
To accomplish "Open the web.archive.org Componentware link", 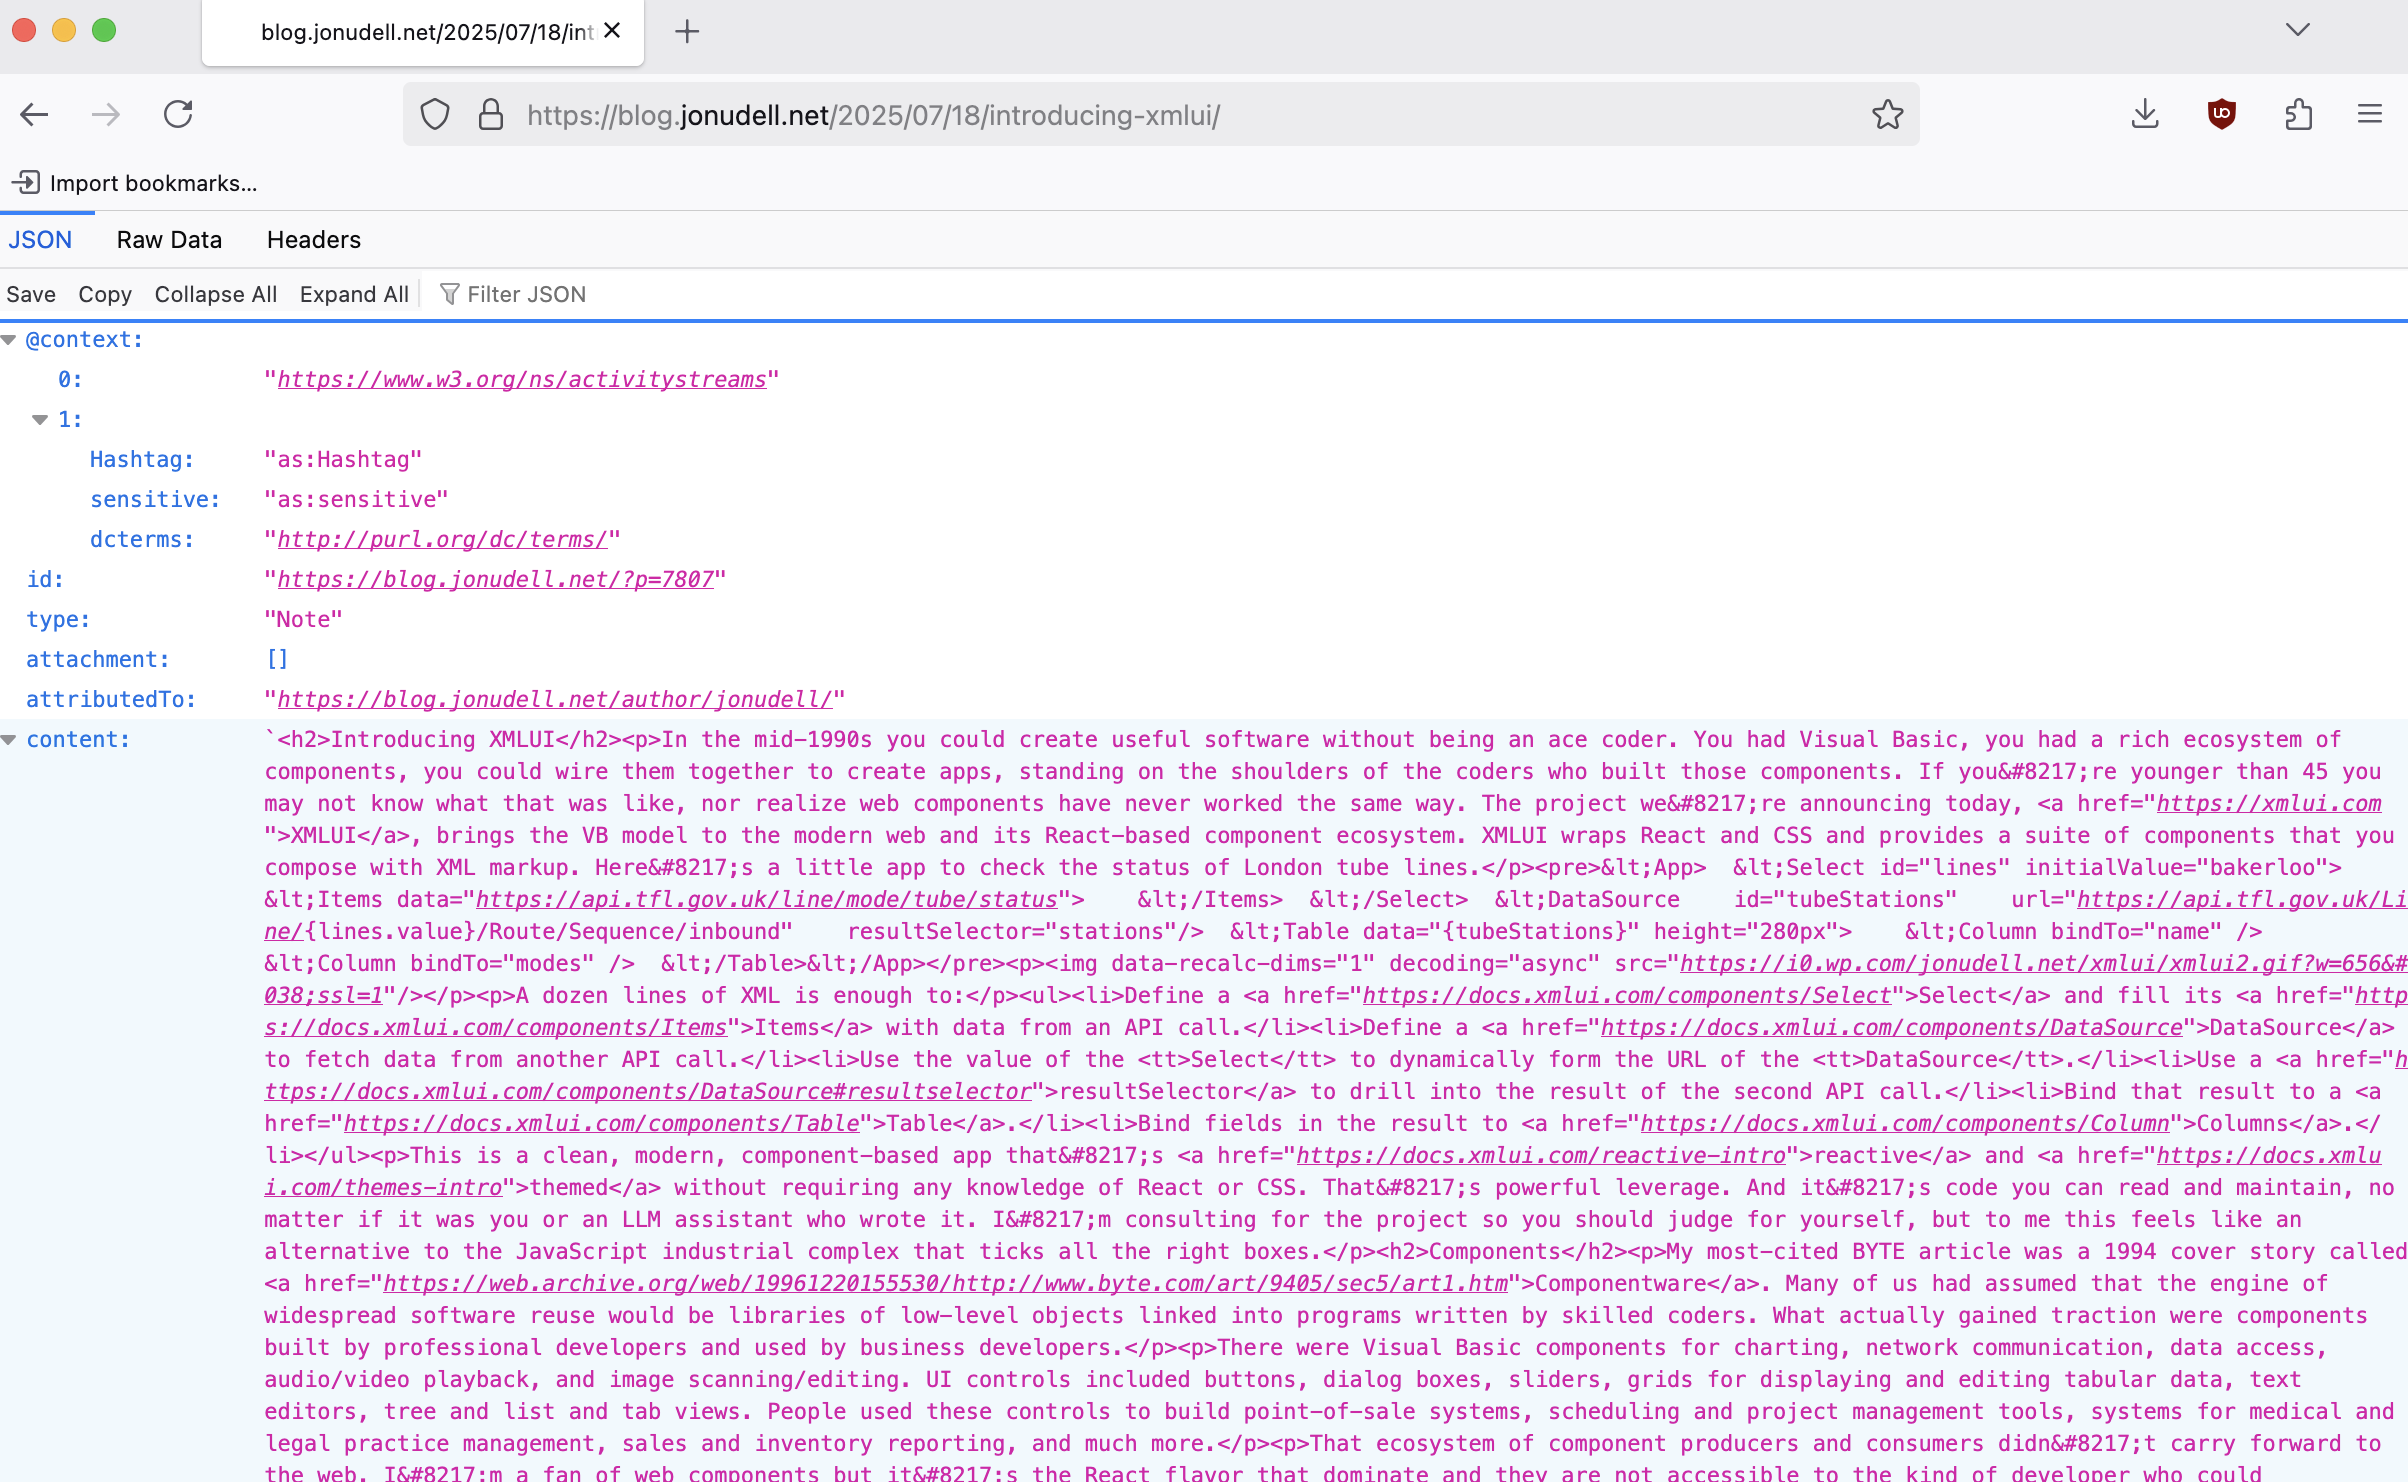I will [946, 1284].
